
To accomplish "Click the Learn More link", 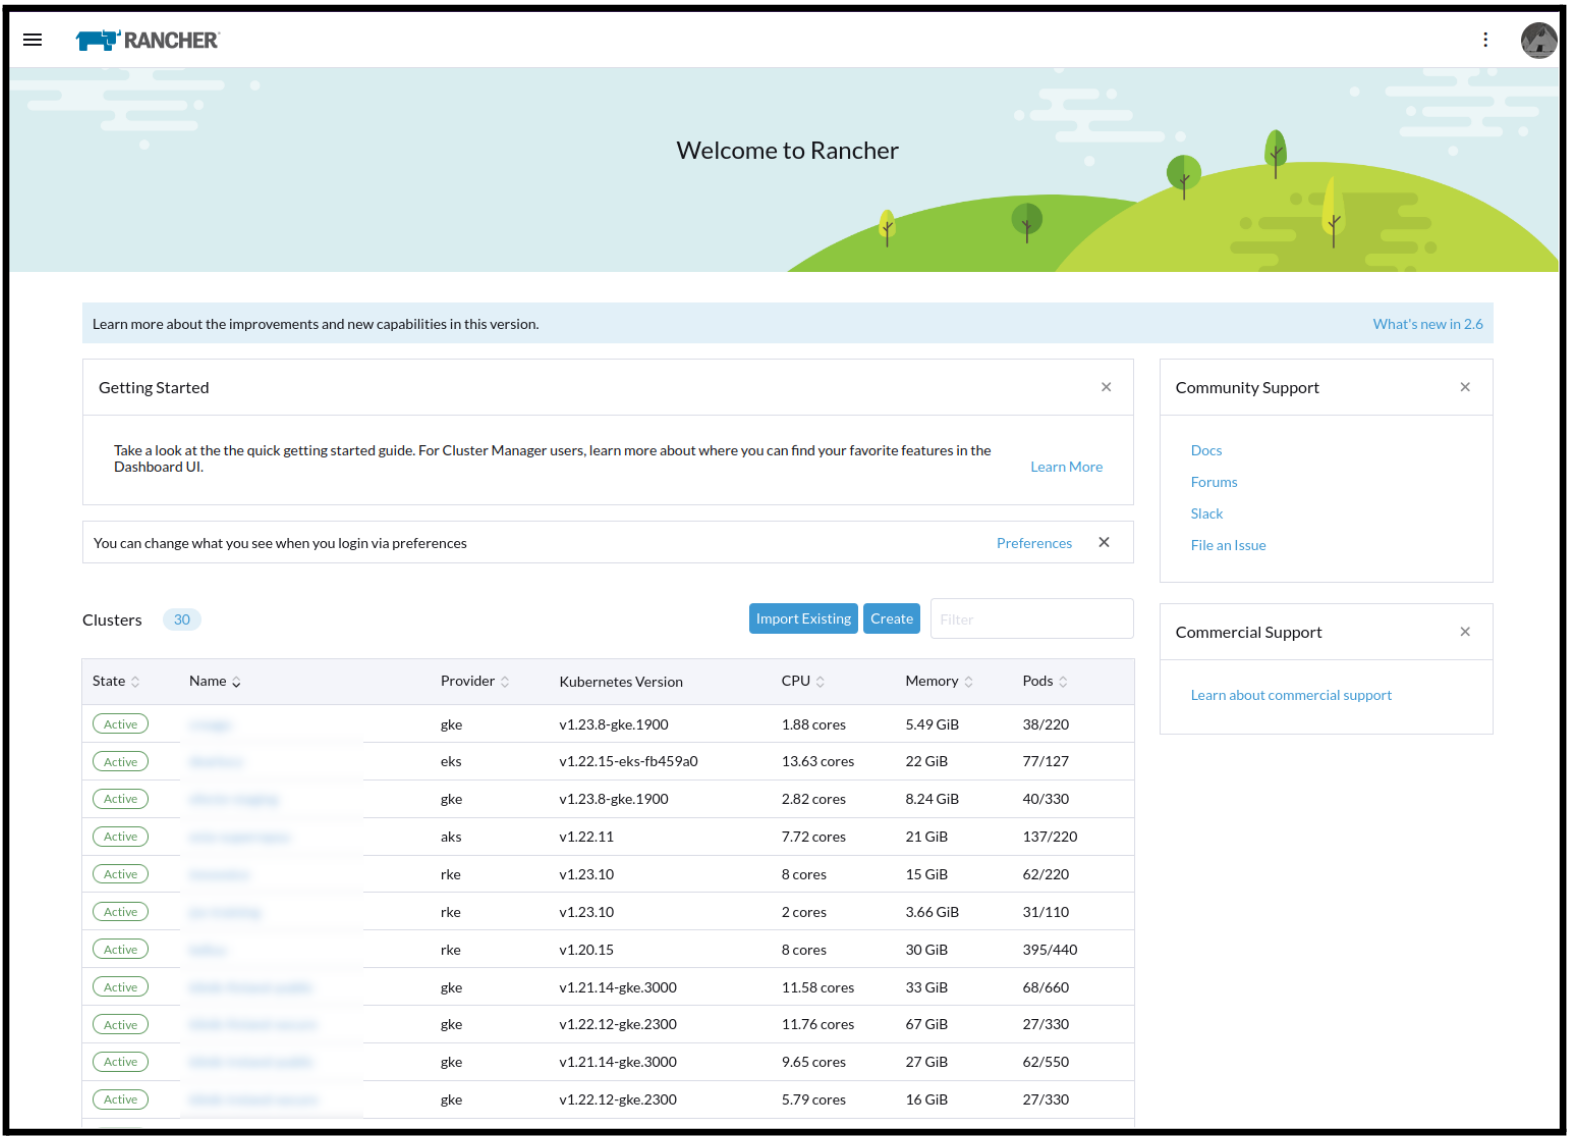I will [1066, 467].
